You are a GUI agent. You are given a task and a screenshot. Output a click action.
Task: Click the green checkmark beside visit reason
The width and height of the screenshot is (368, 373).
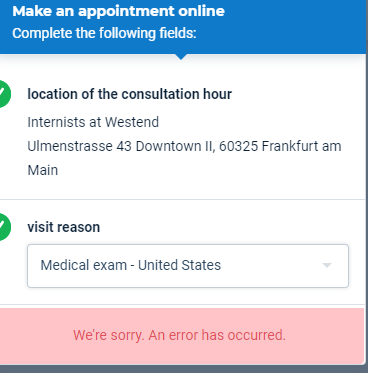tap(4, 227)
